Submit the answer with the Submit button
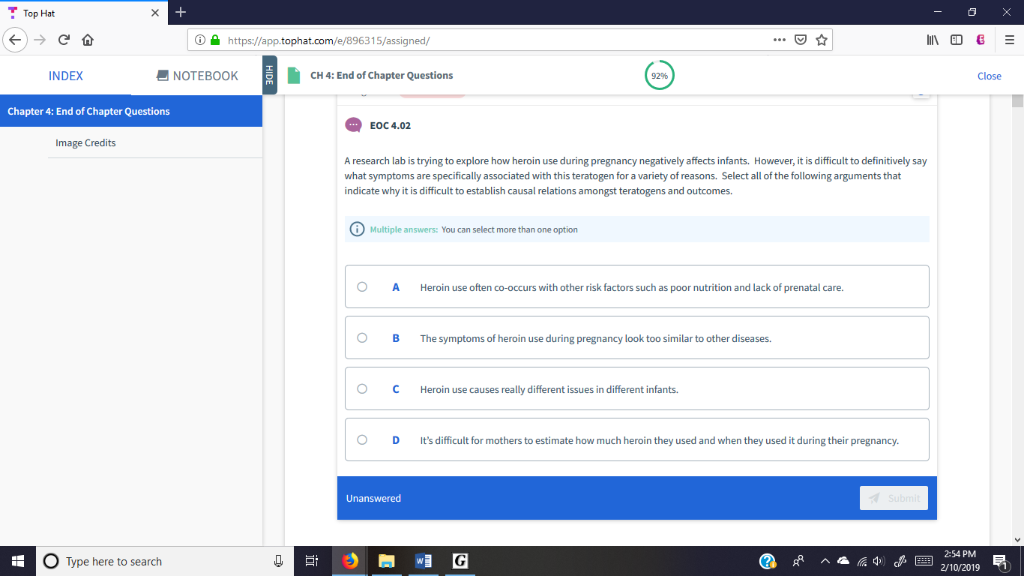 [893, 498]
